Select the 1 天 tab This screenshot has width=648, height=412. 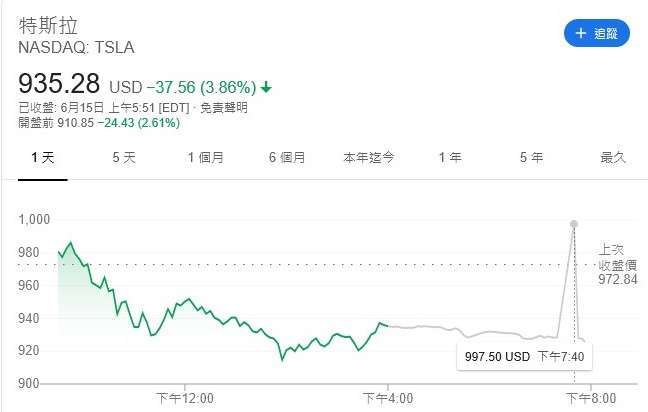coord(43,158)
